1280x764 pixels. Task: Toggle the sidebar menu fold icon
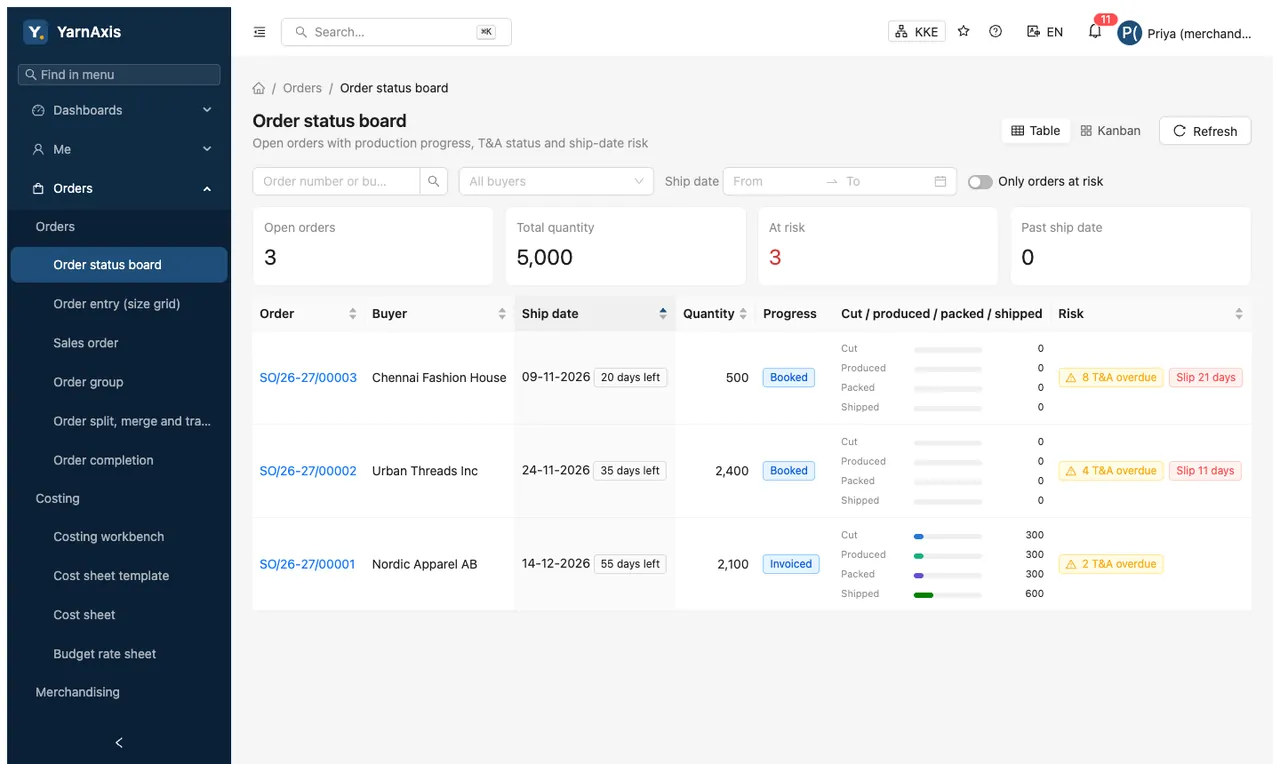point(260,32)
